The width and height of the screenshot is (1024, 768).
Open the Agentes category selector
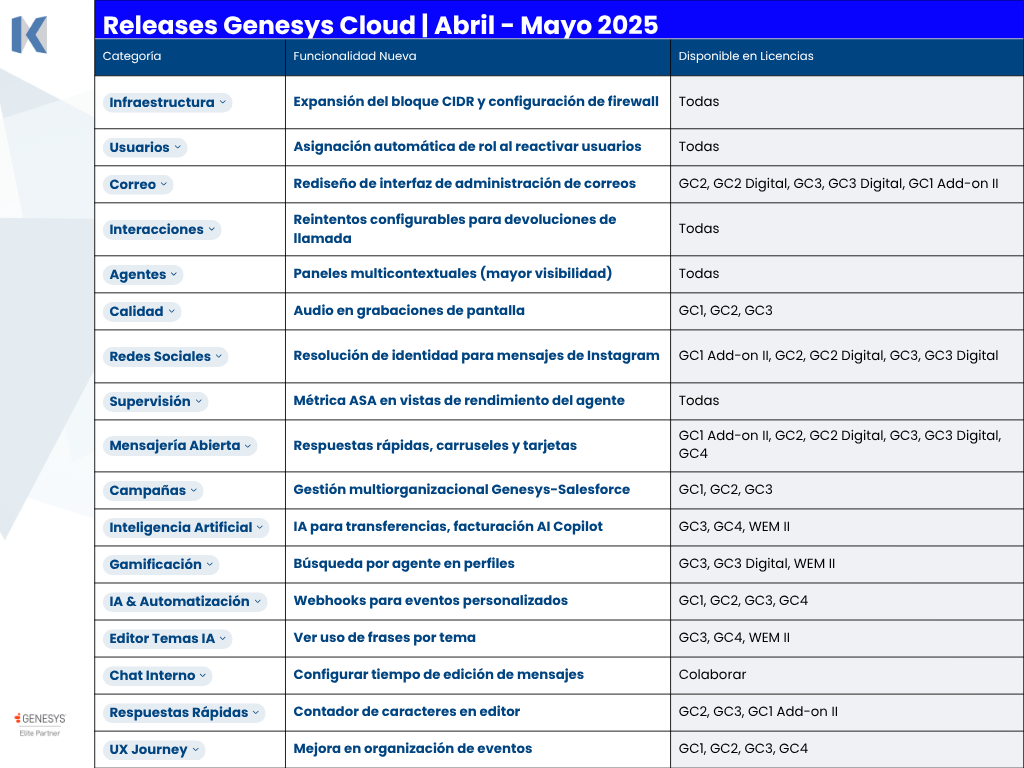143,274
